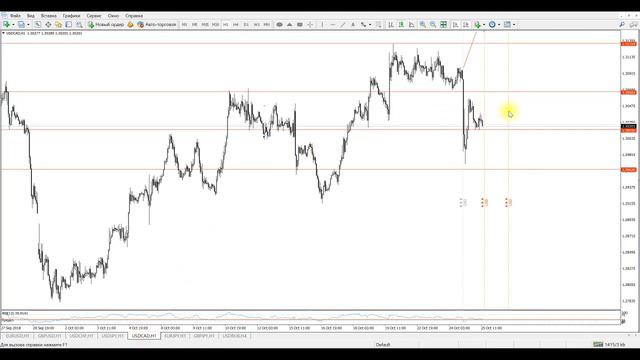Switch to the EURJPY,H1 chart tab
This screenshot has width=640, height=360.
[175, 336]
